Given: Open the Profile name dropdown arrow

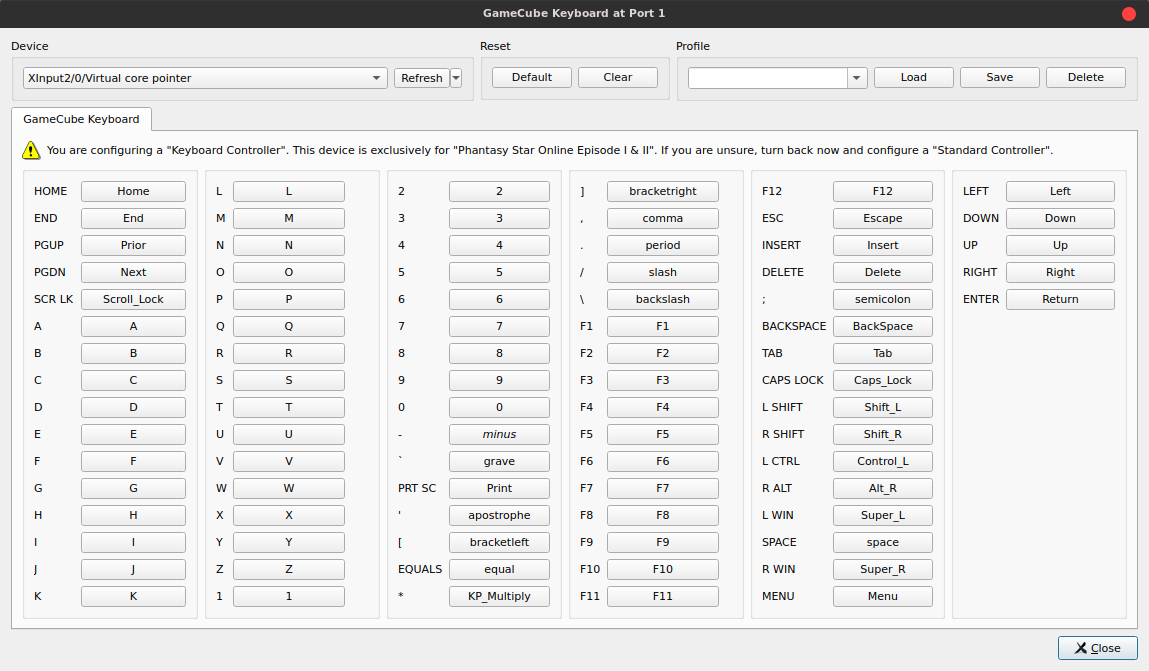Looking at the screenshot, I should tap(856, 78).
